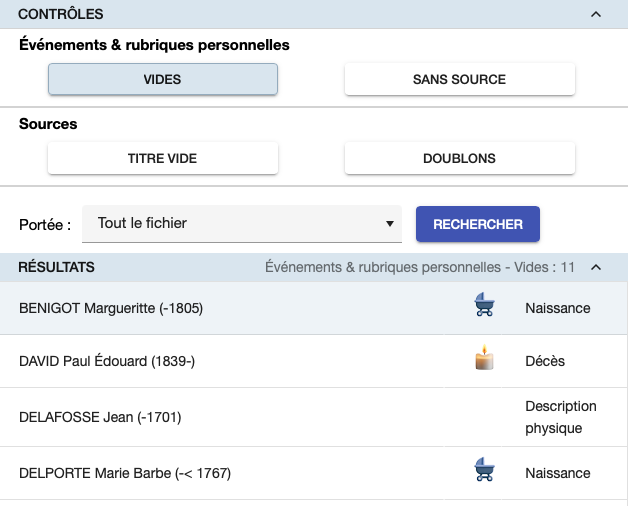This screenshot has width=628, height=506.
Task: Select DELAFOSSE Jean (-1701) result row
Action: coord(314,417)
